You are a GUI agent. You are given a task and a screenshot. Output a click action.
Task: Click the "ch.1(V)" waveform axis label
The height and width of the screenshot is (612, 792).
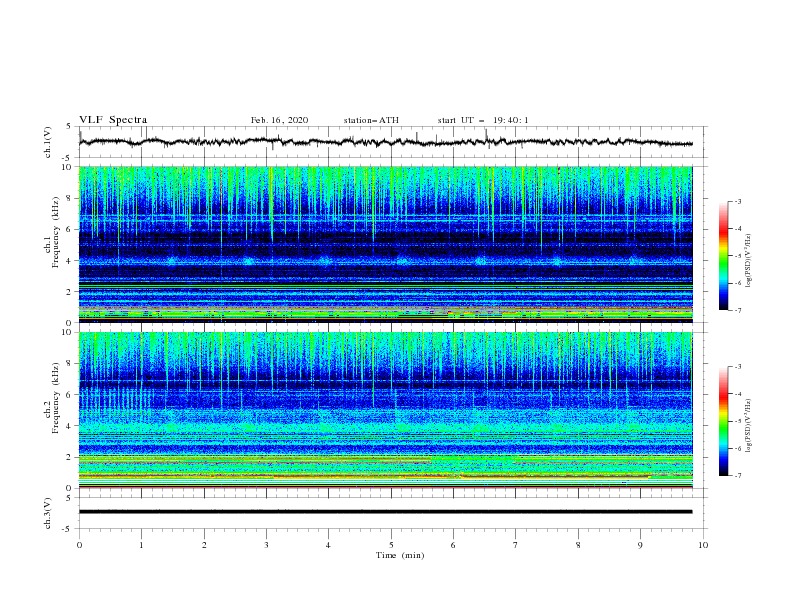pyautogui.click(x=48, y=142)
